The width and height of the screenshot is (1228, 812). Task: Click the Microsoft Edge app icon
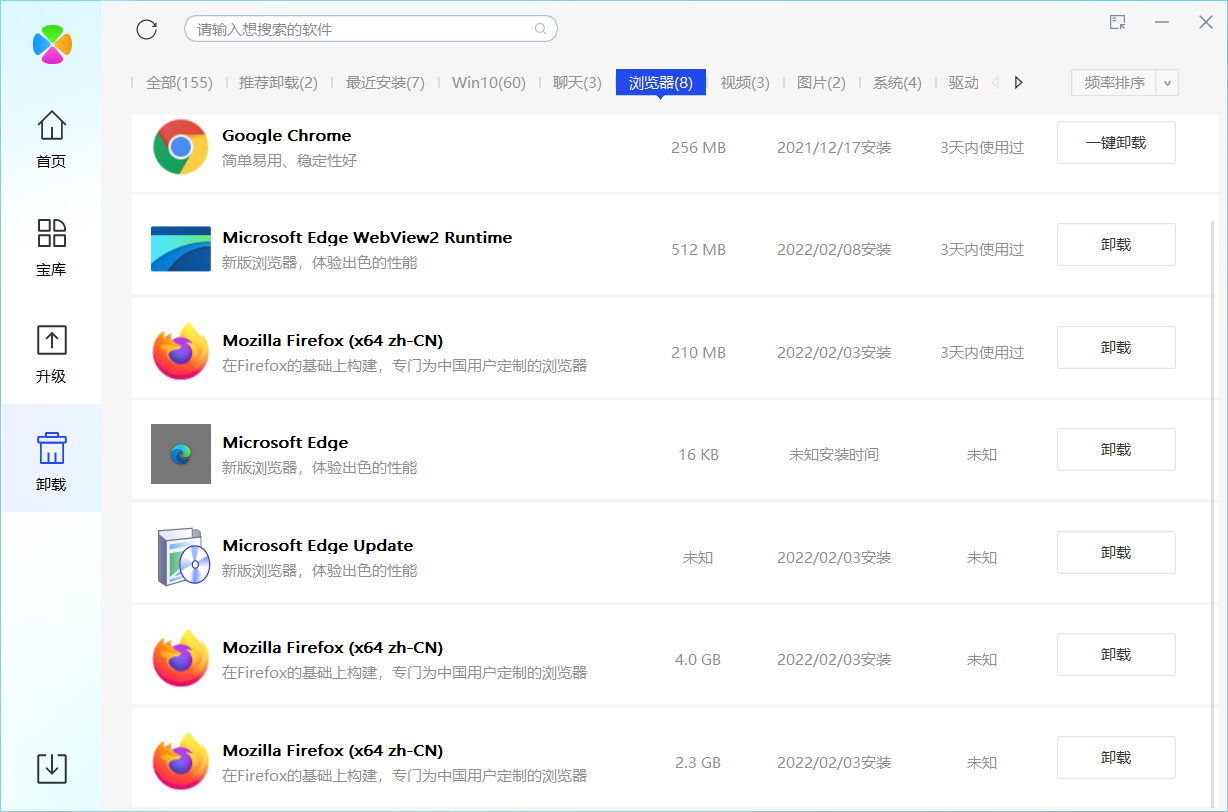(x=181, y=454)
